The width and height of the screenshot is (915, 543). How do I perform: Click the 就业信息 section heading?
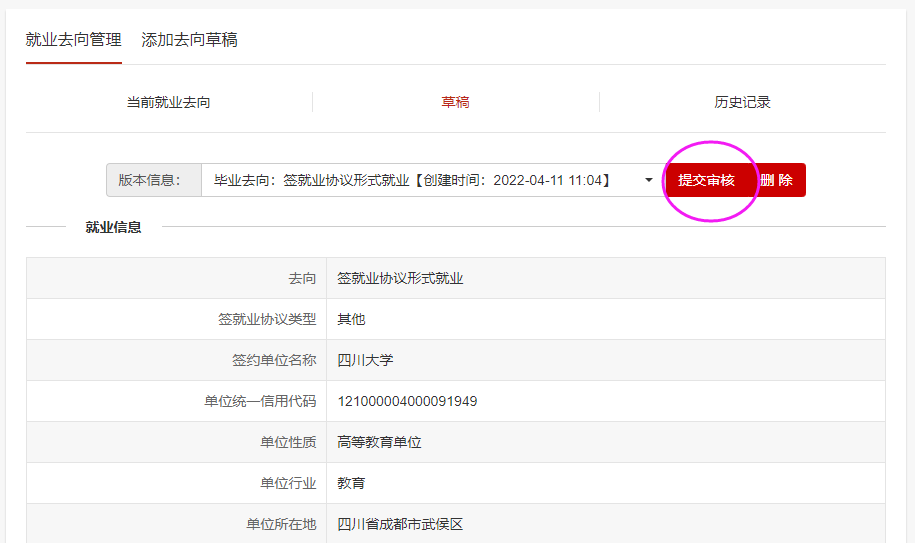pyautogui.click(x=113, y=227)
